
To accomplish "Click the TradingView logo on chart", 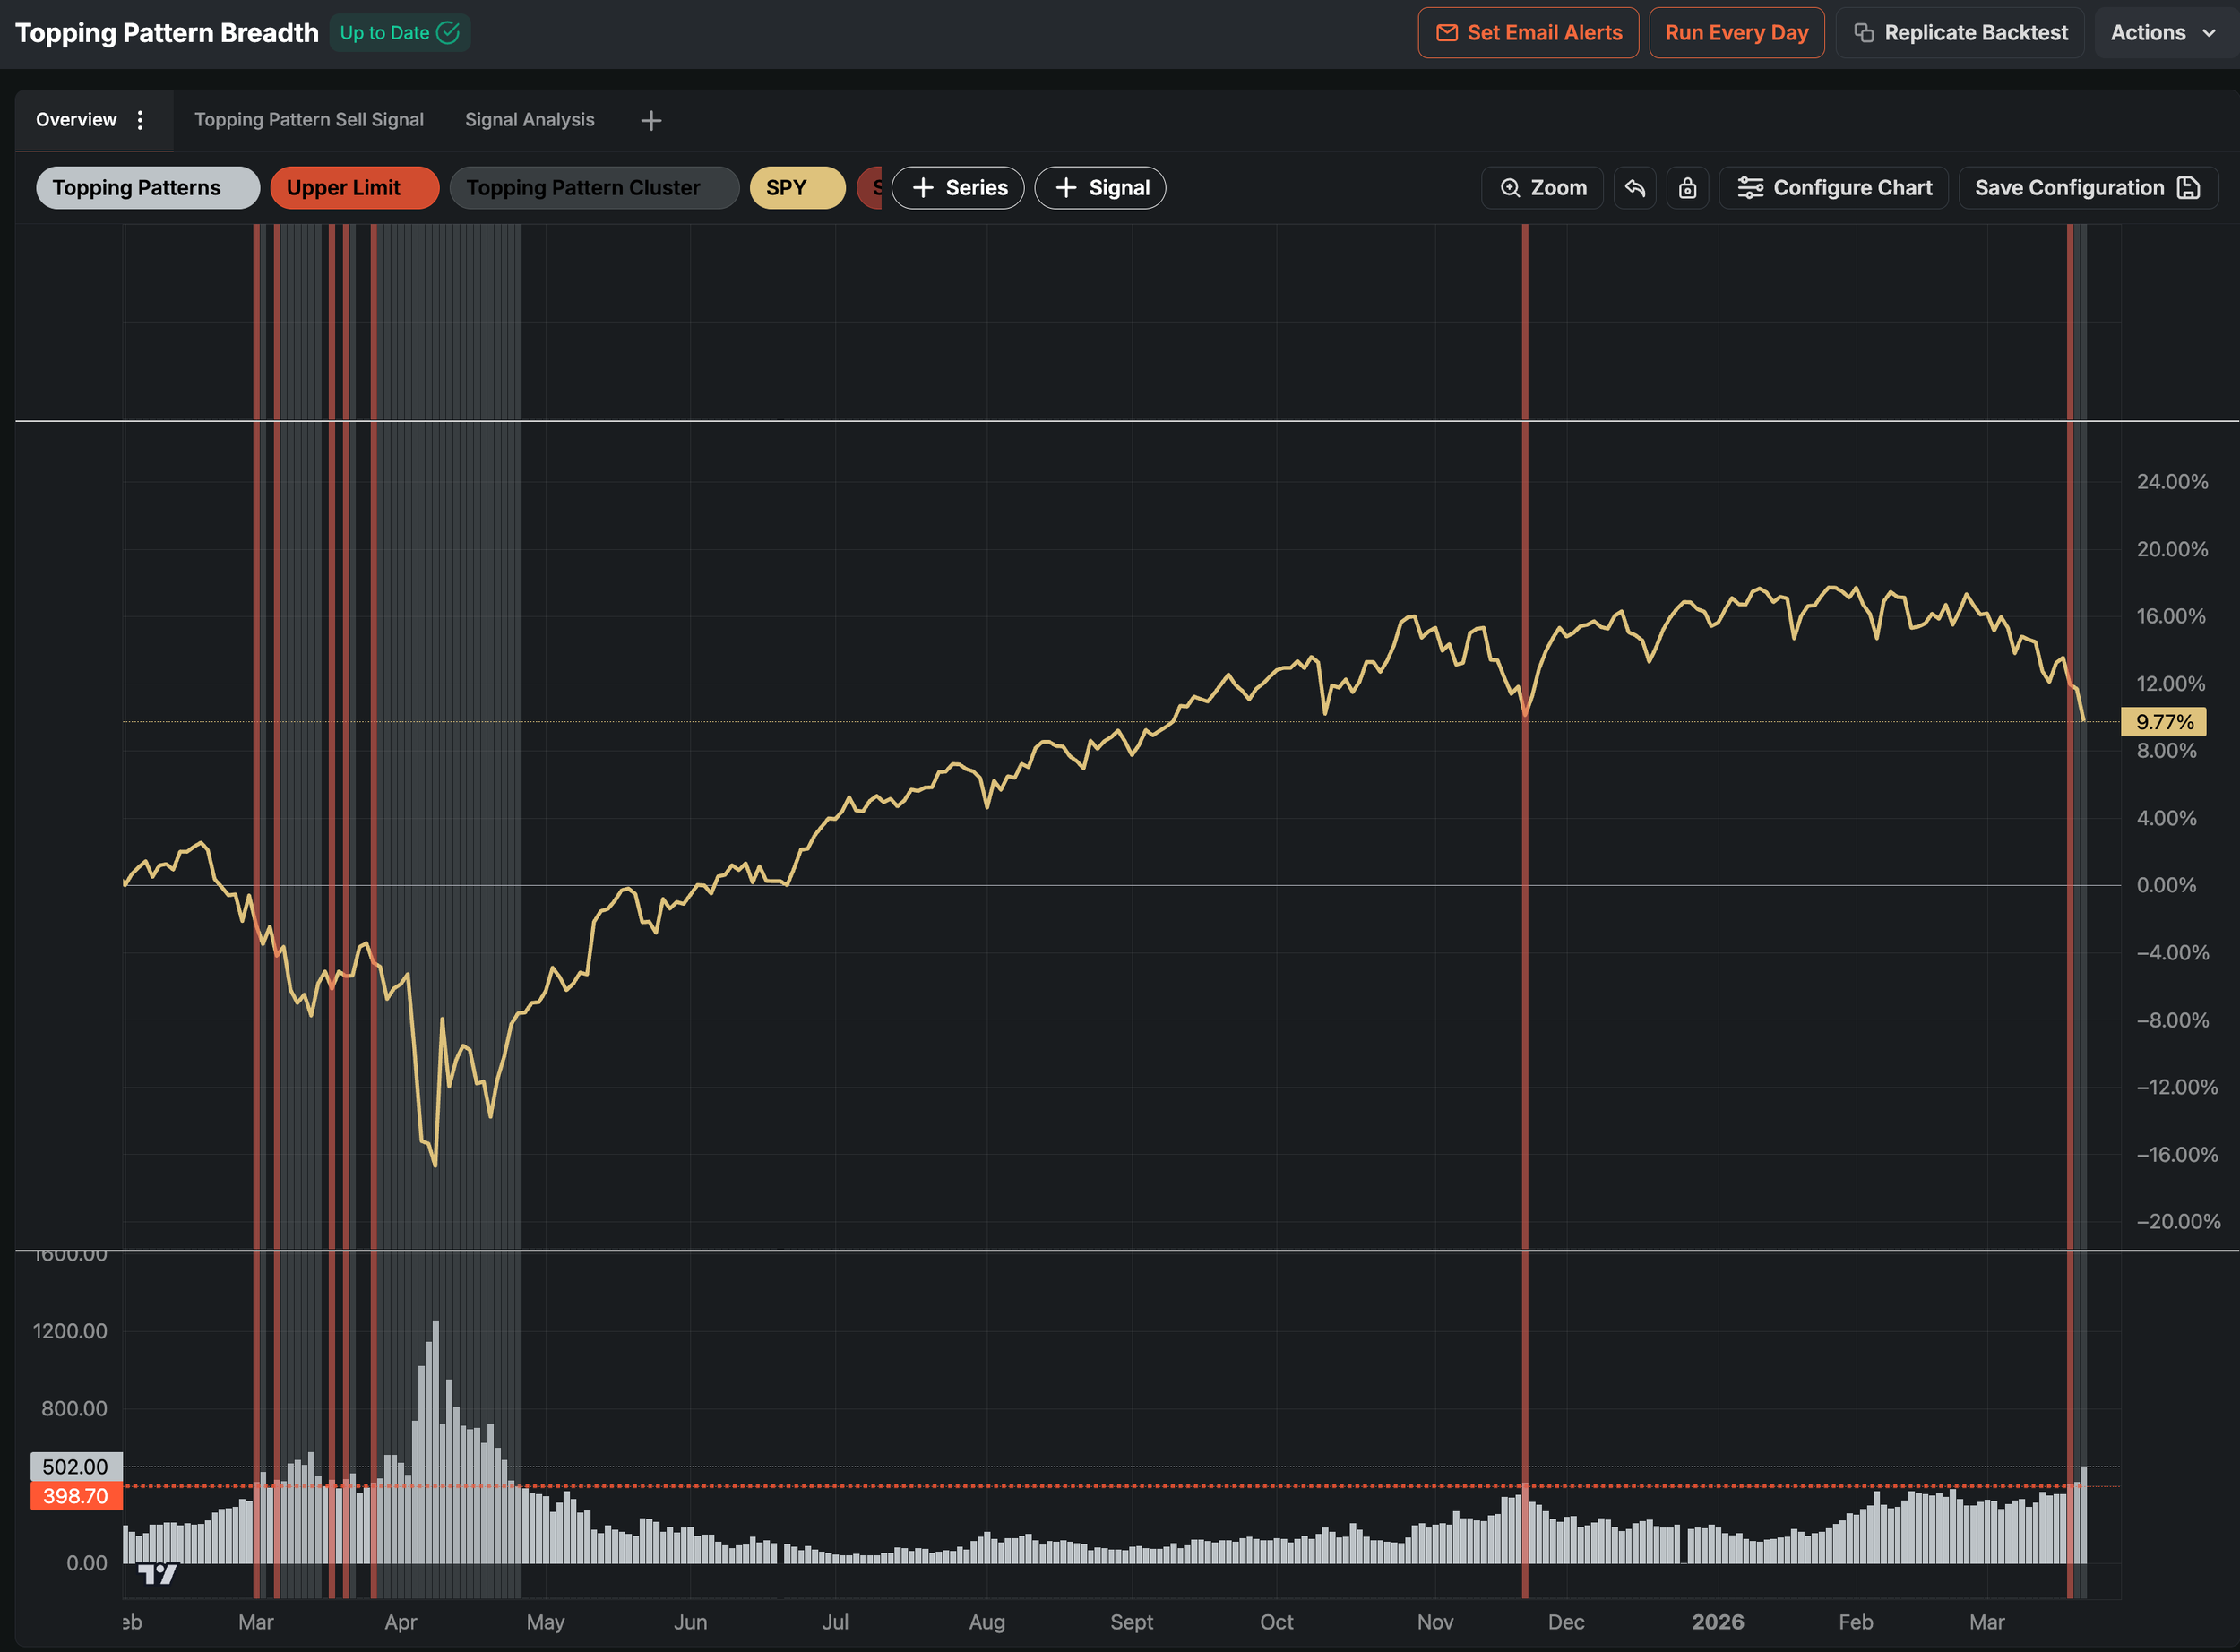I will coord(157,1574).
